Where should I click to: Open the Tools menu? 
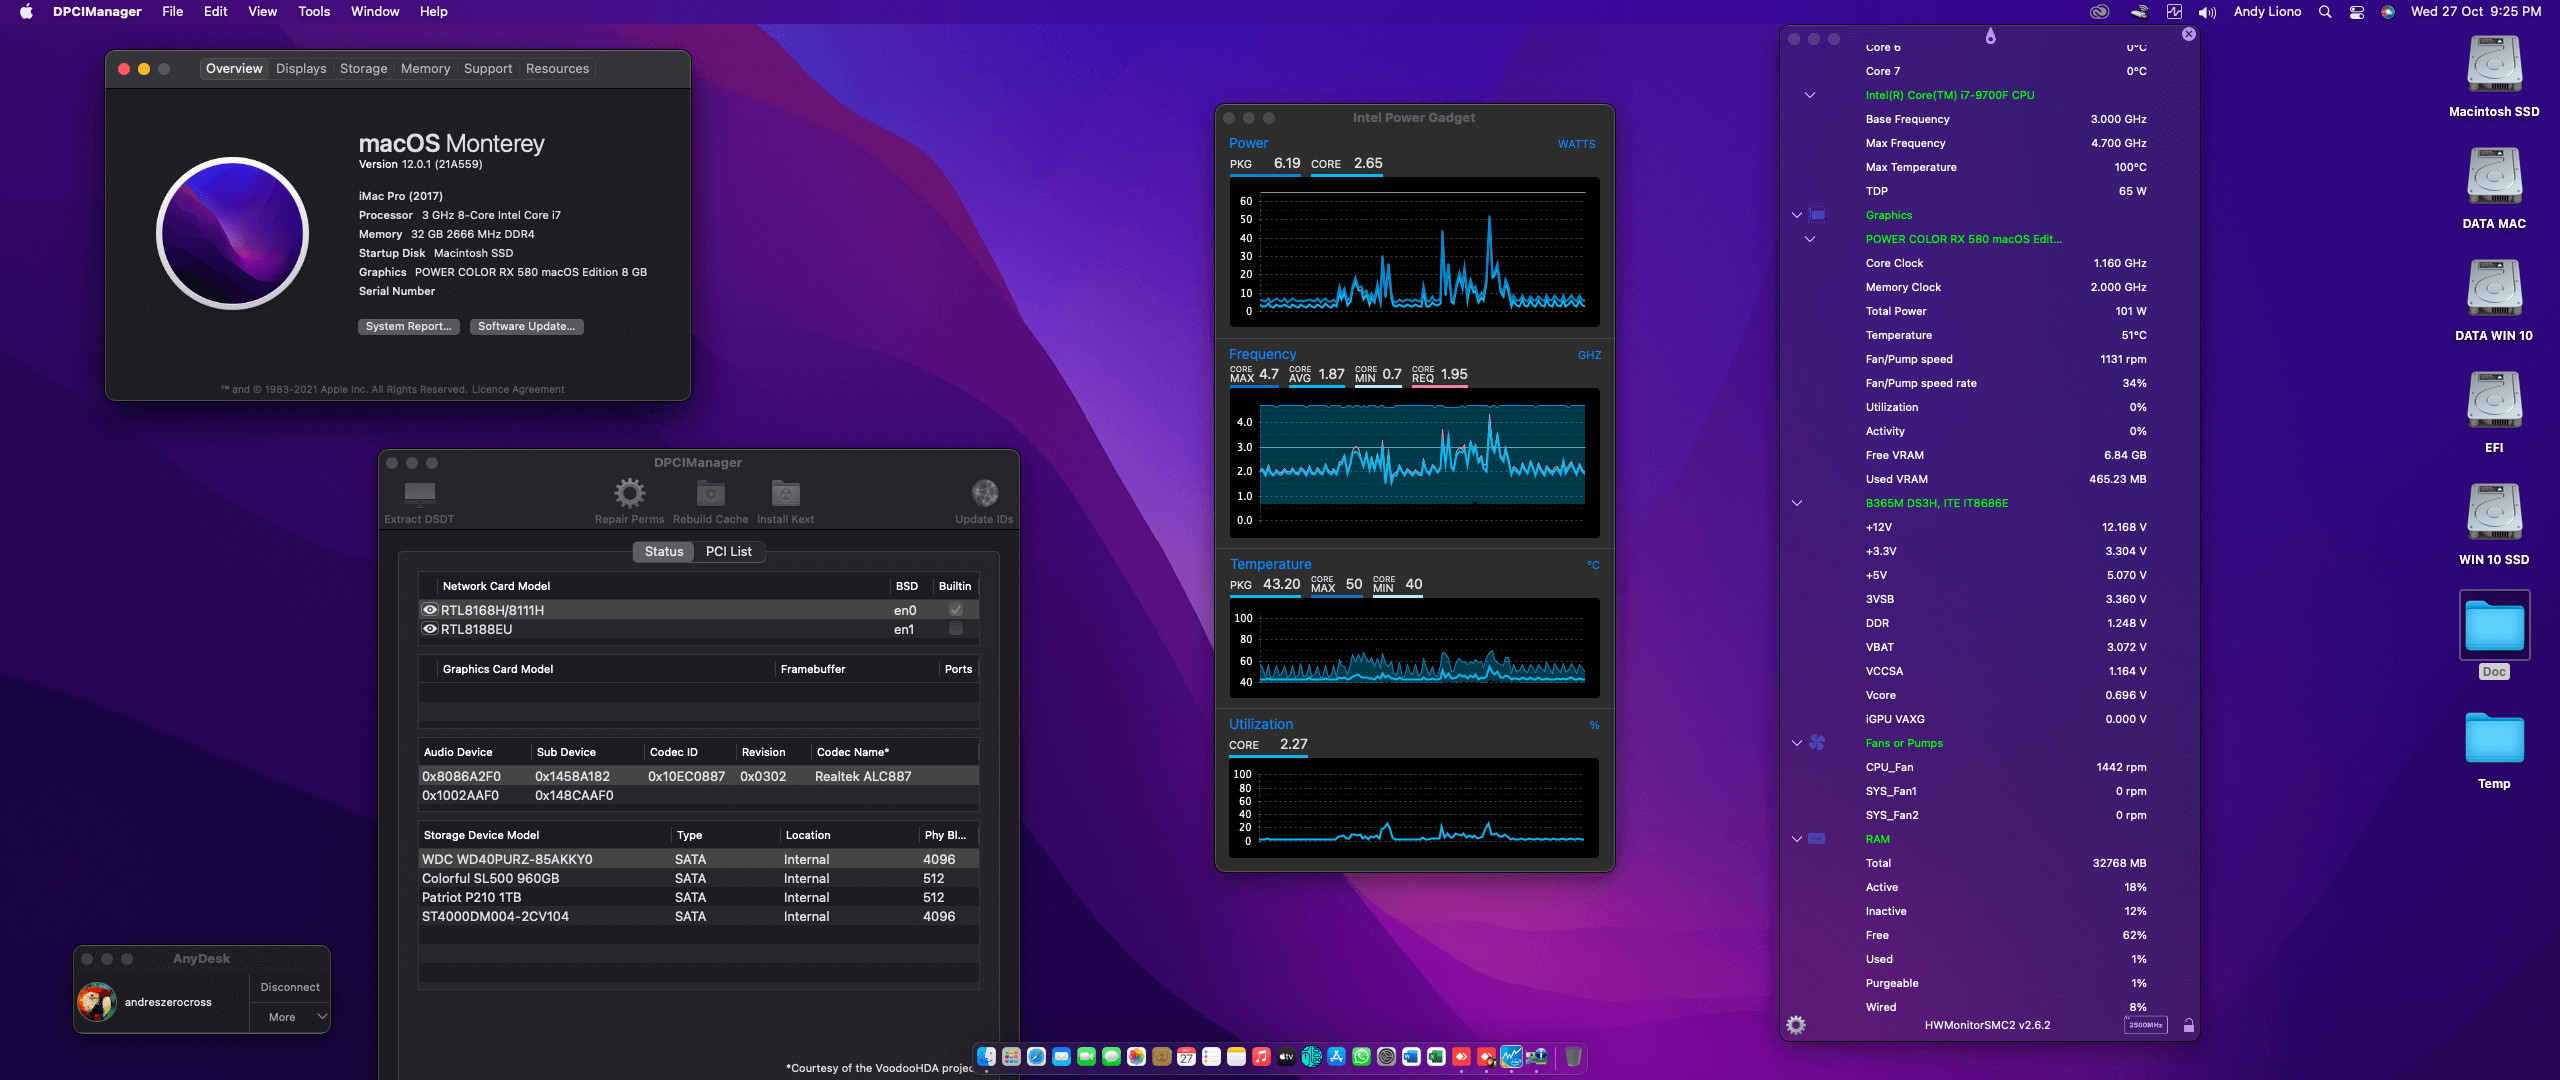[314, 12]
